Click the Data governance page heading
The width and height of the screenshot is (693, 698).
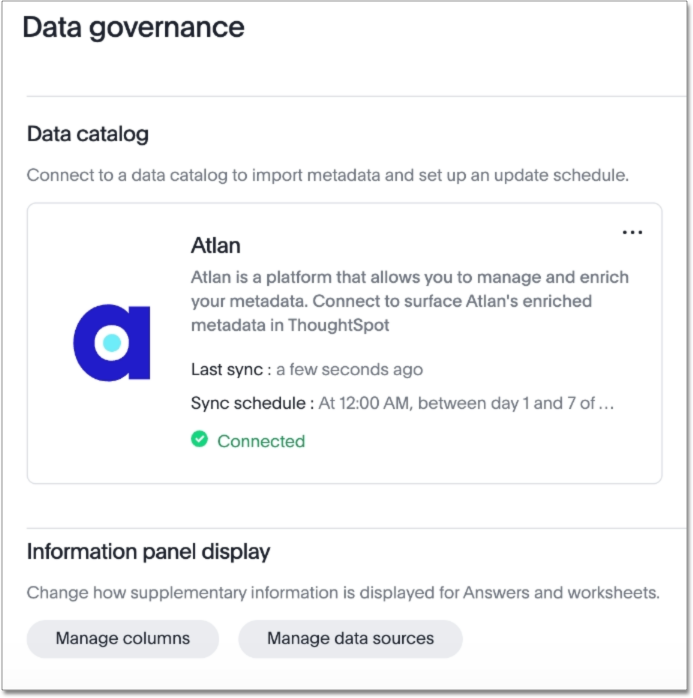133,27
